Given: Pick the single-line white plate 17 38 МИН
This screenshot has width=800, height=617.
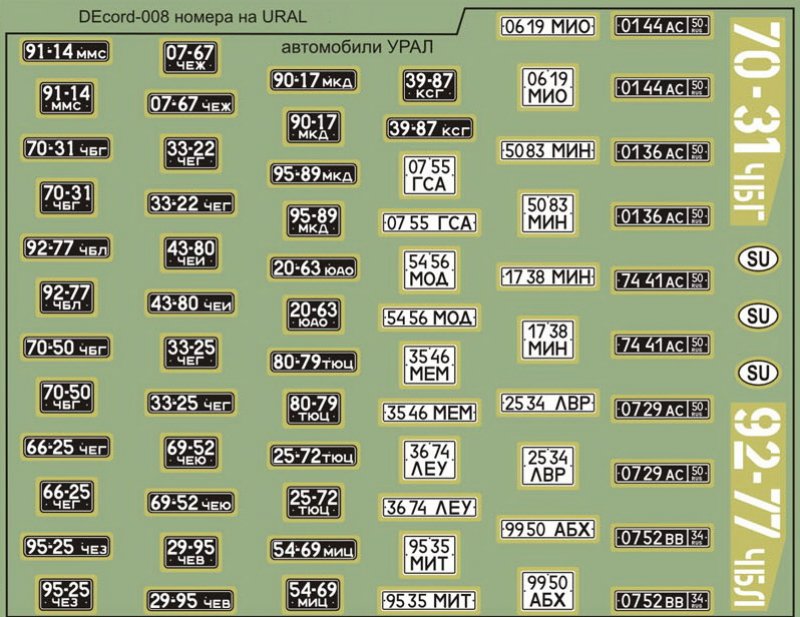Looking at the screenshot, I should pos(547,277).
